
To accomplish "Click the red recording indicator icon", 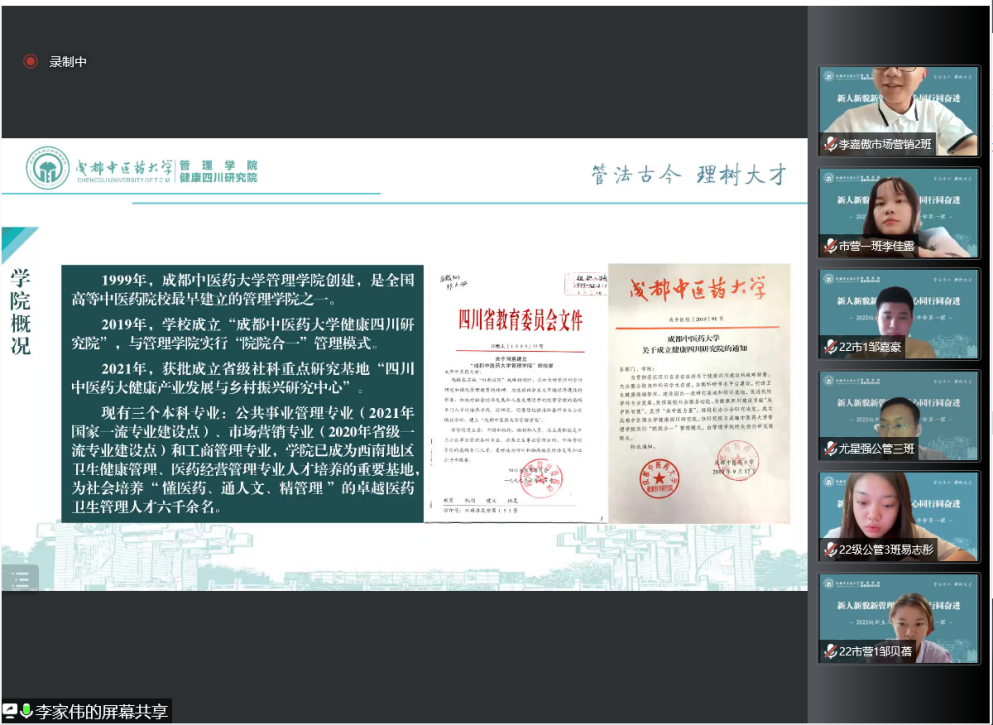I will pos(30,61).
